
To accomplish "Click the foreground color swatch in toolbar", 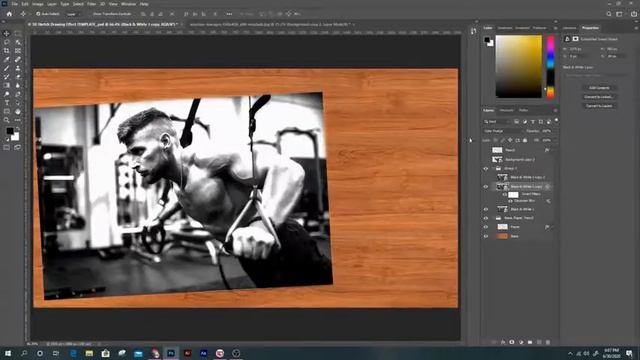I will pyautogui.click(x=9, y=131).
